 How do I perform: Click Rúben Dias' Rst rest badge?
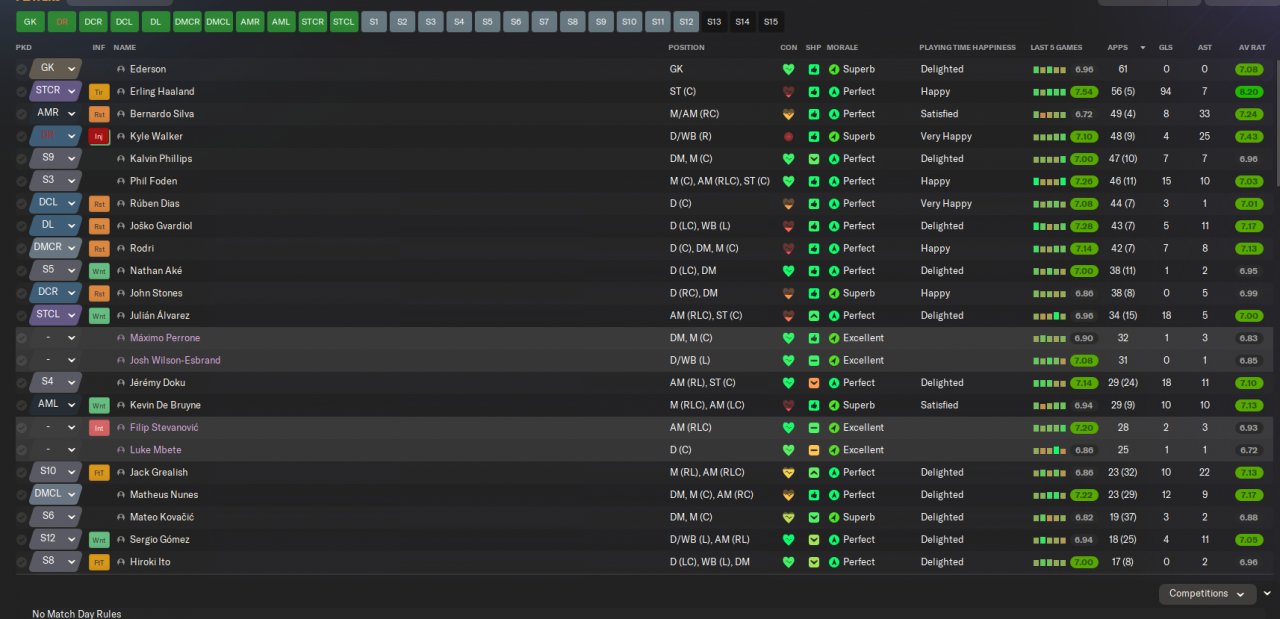[99, 204]
